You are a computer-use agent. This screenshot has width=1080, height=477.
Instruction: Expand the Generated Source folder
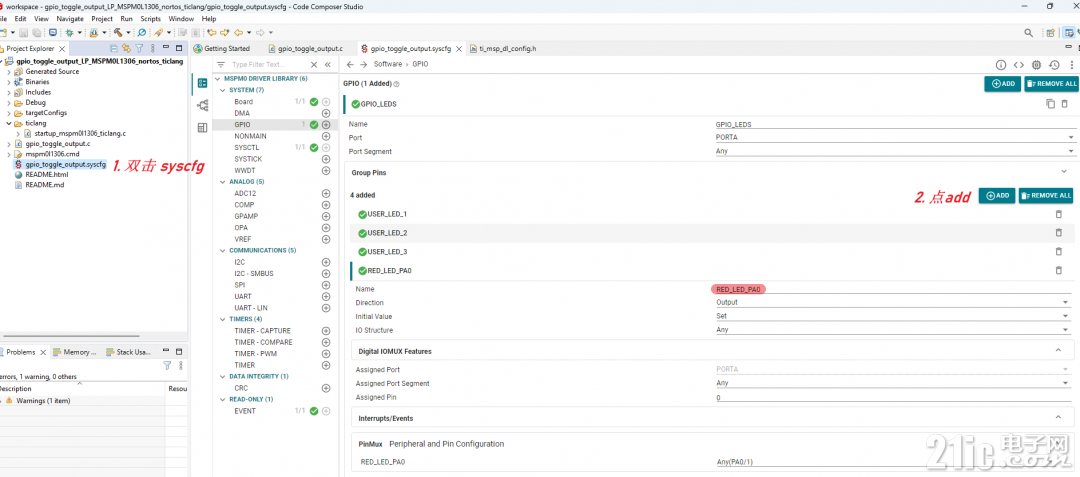tap(9, 72)
